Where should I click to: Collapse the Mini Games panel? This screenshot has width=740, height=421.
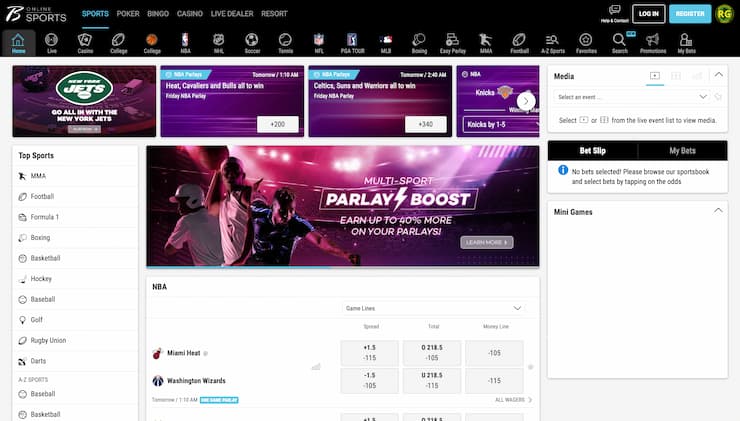[718, 210]
